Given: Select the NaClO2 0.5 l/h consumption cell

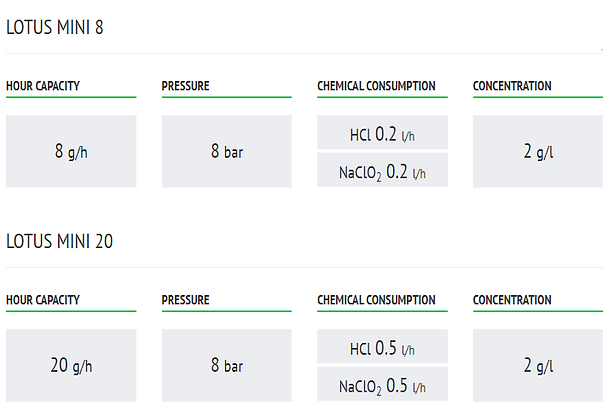Looking at the screenshot, I should pos(382,384).
